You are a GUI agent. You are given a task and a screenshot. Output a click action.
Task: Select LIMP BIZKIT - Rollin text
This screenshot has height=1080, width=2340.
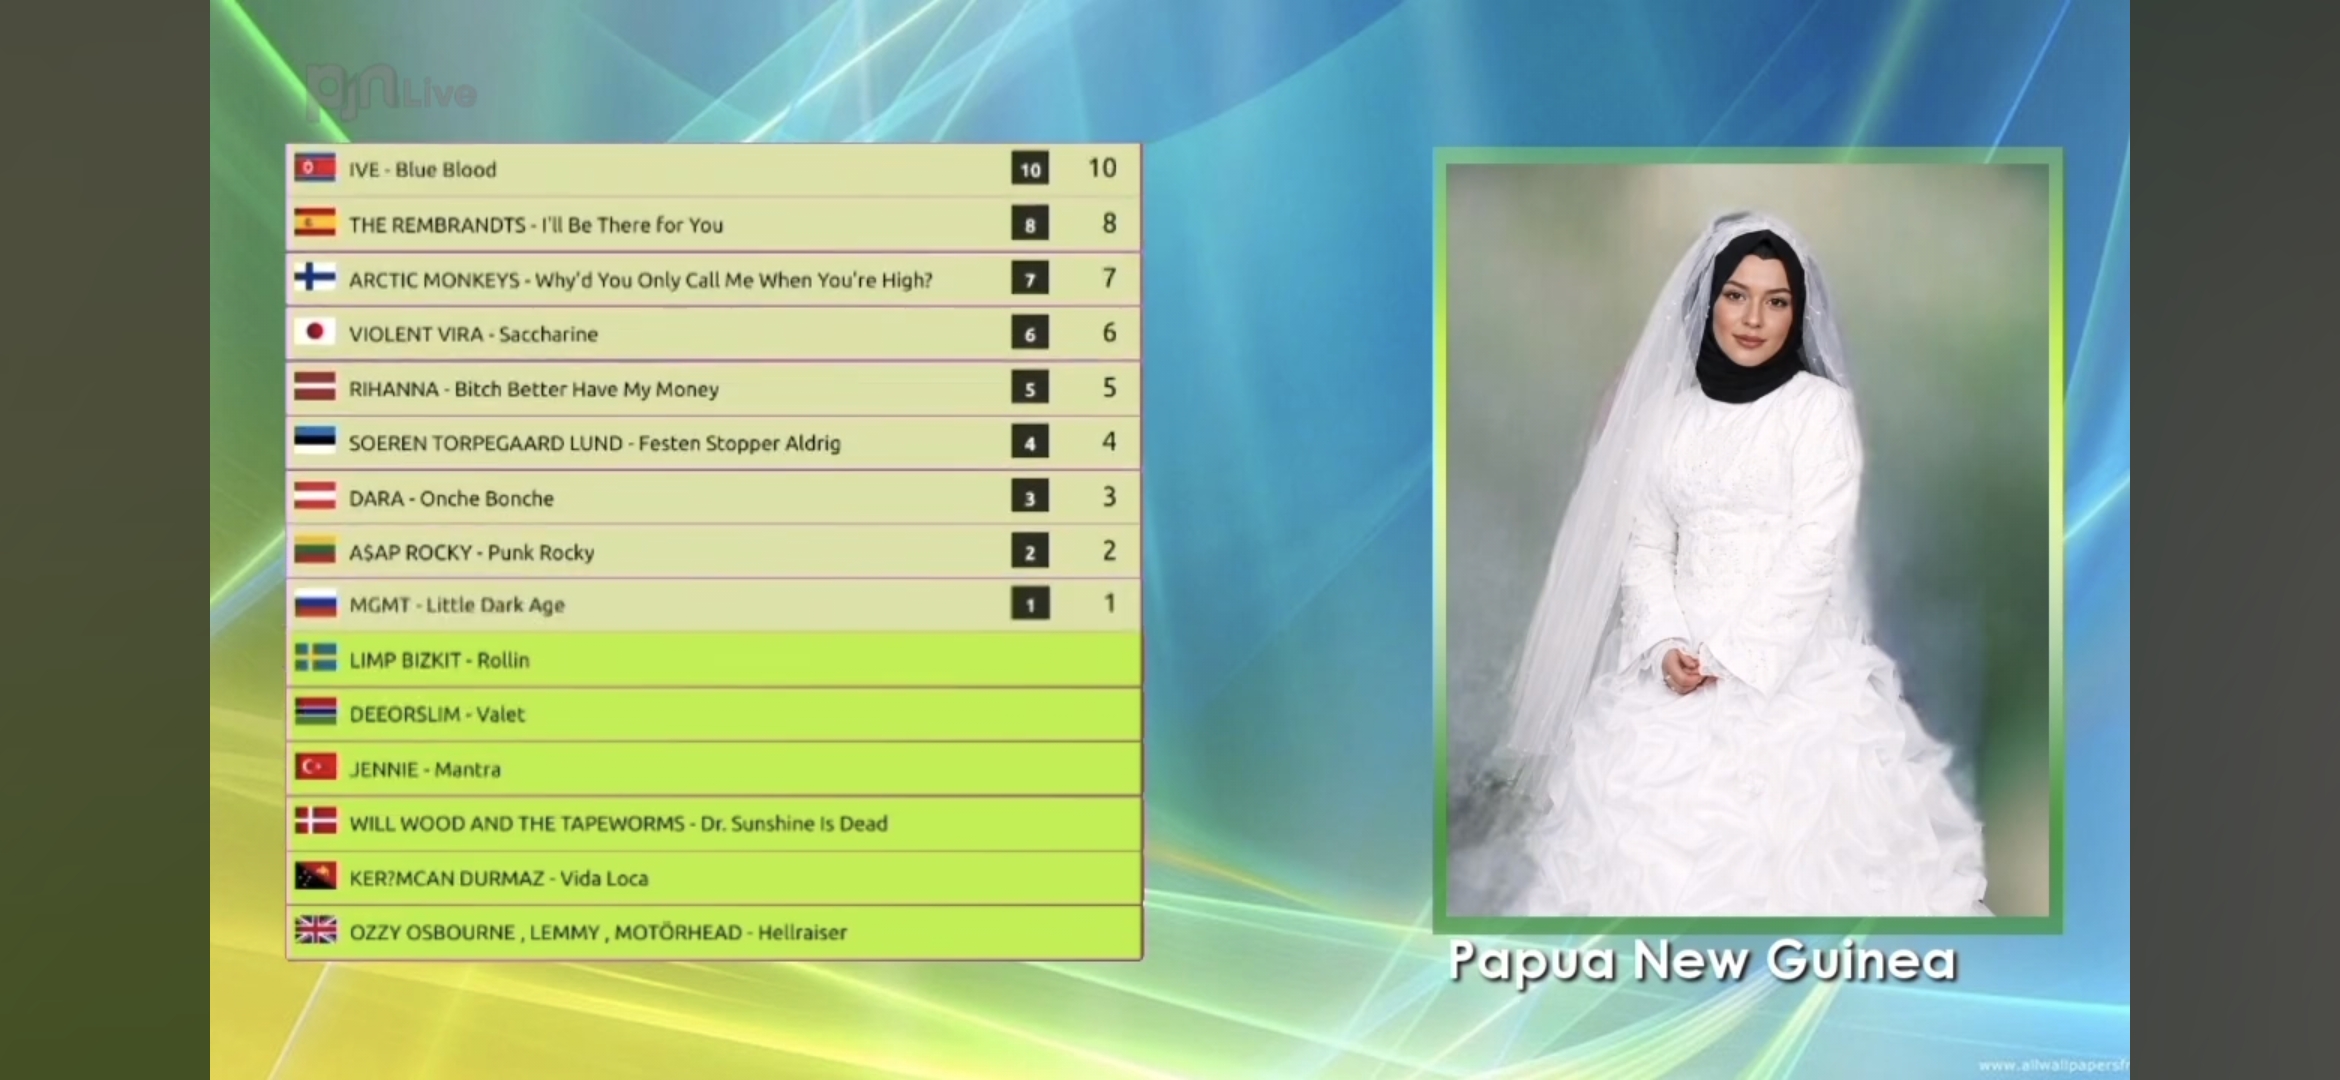coord(439,660)
